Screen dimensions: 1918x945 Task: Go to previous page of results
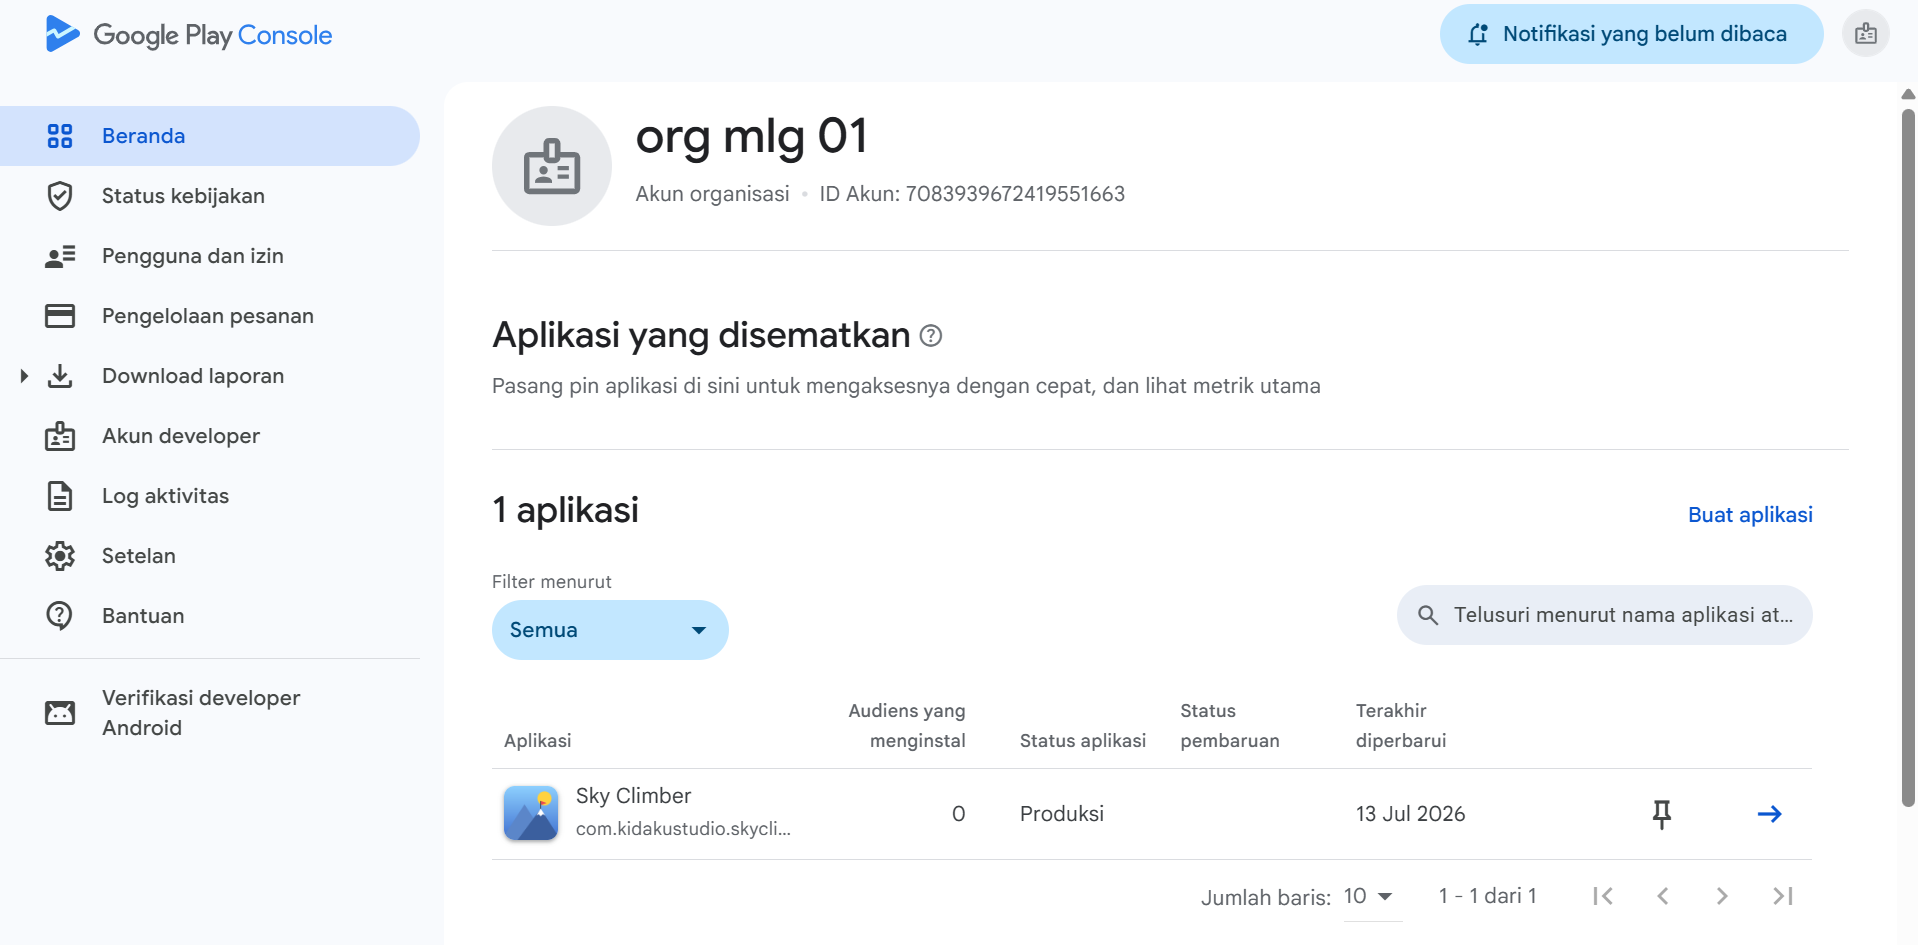1663,896
